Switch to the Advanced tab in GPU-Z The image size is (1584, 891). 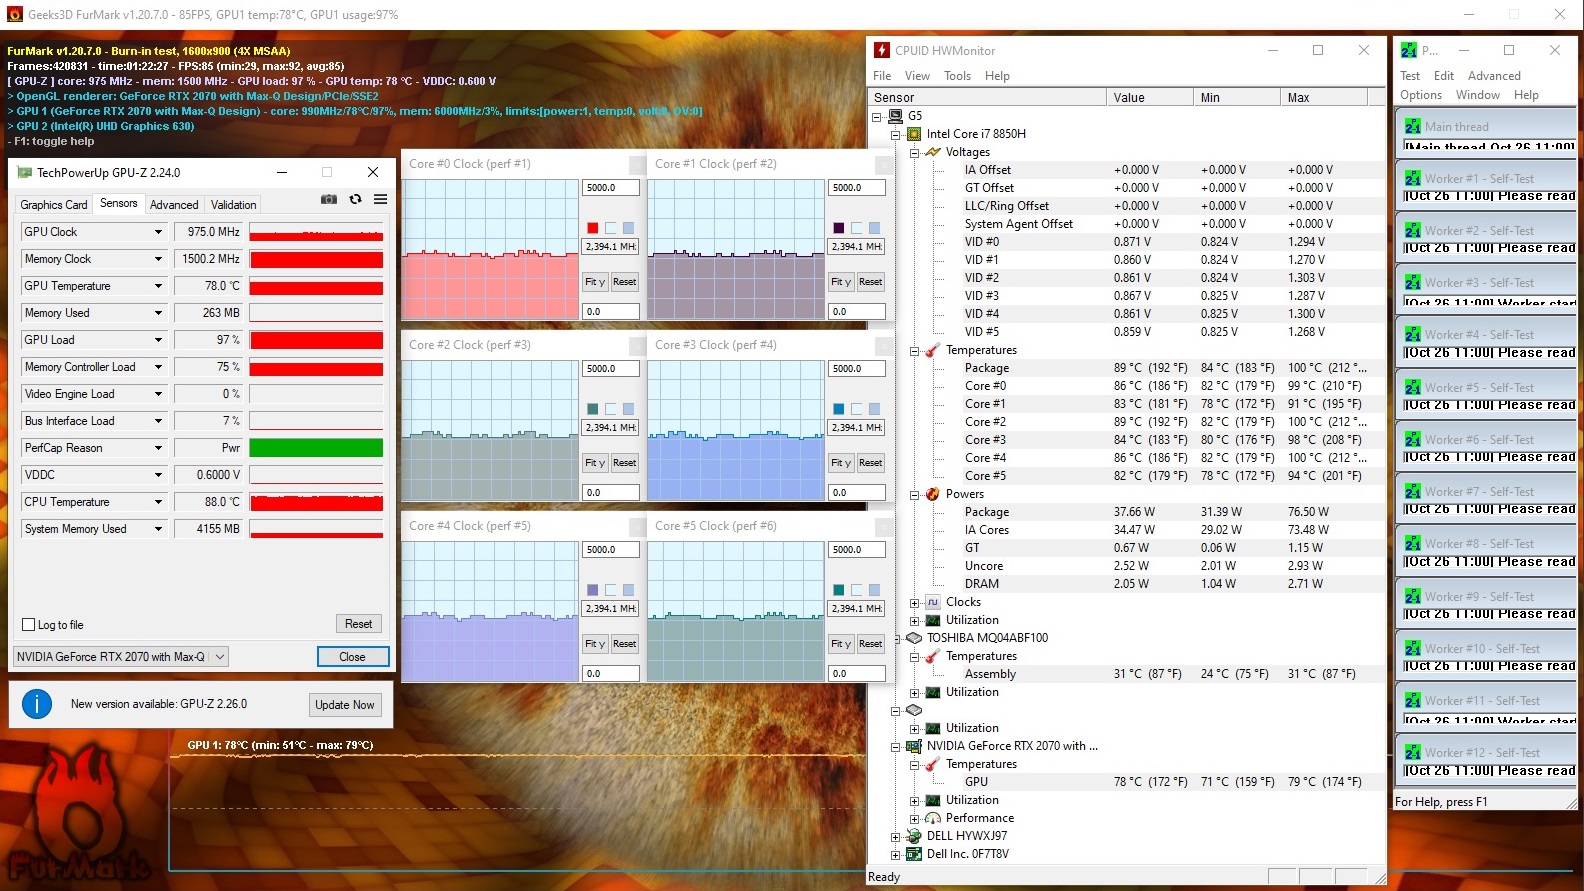point(174,205)
